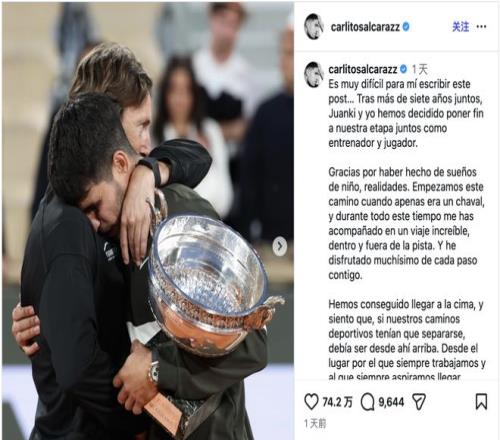Click the trophy embrace photo

(148, 221)
